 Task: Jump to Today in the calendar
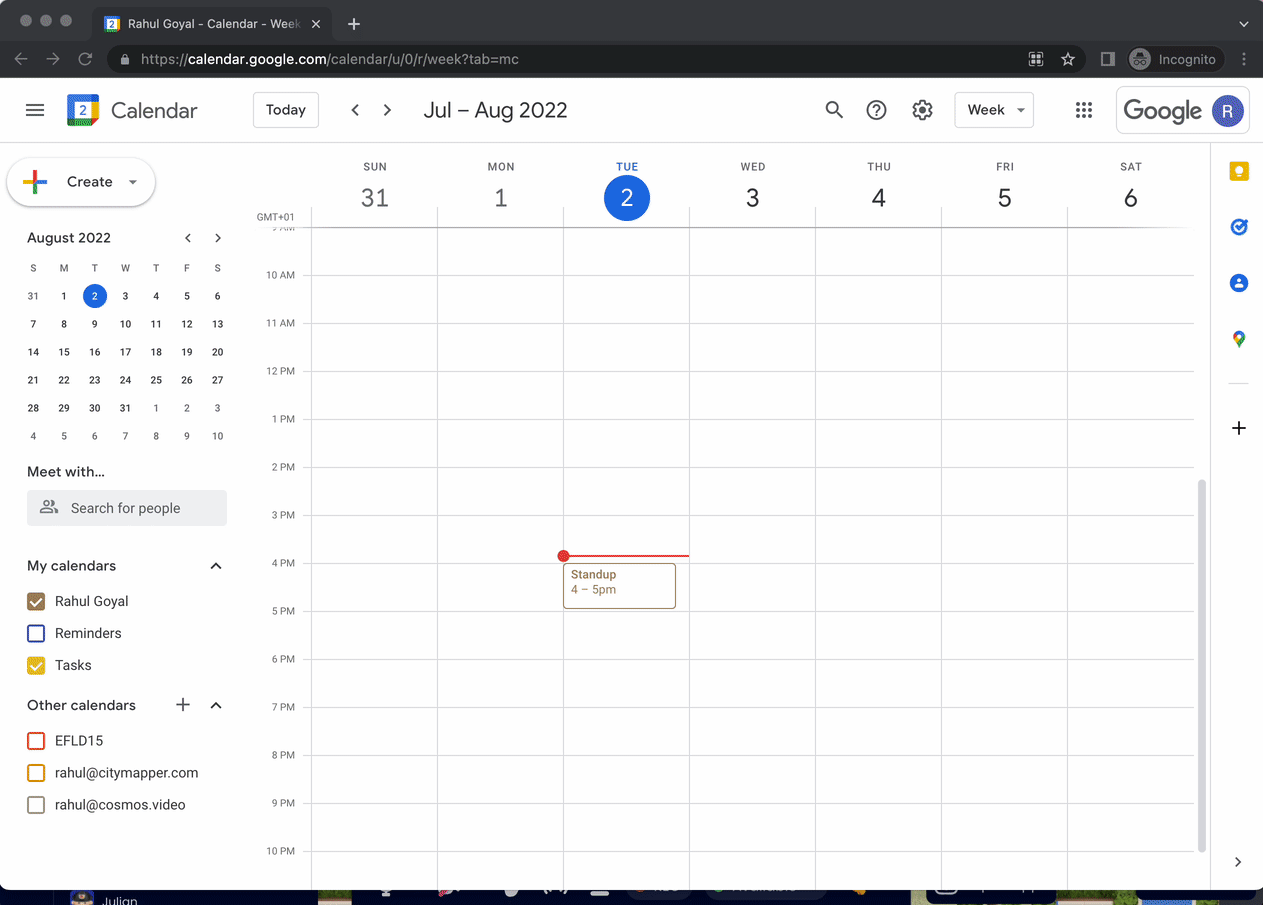(285, 110)
